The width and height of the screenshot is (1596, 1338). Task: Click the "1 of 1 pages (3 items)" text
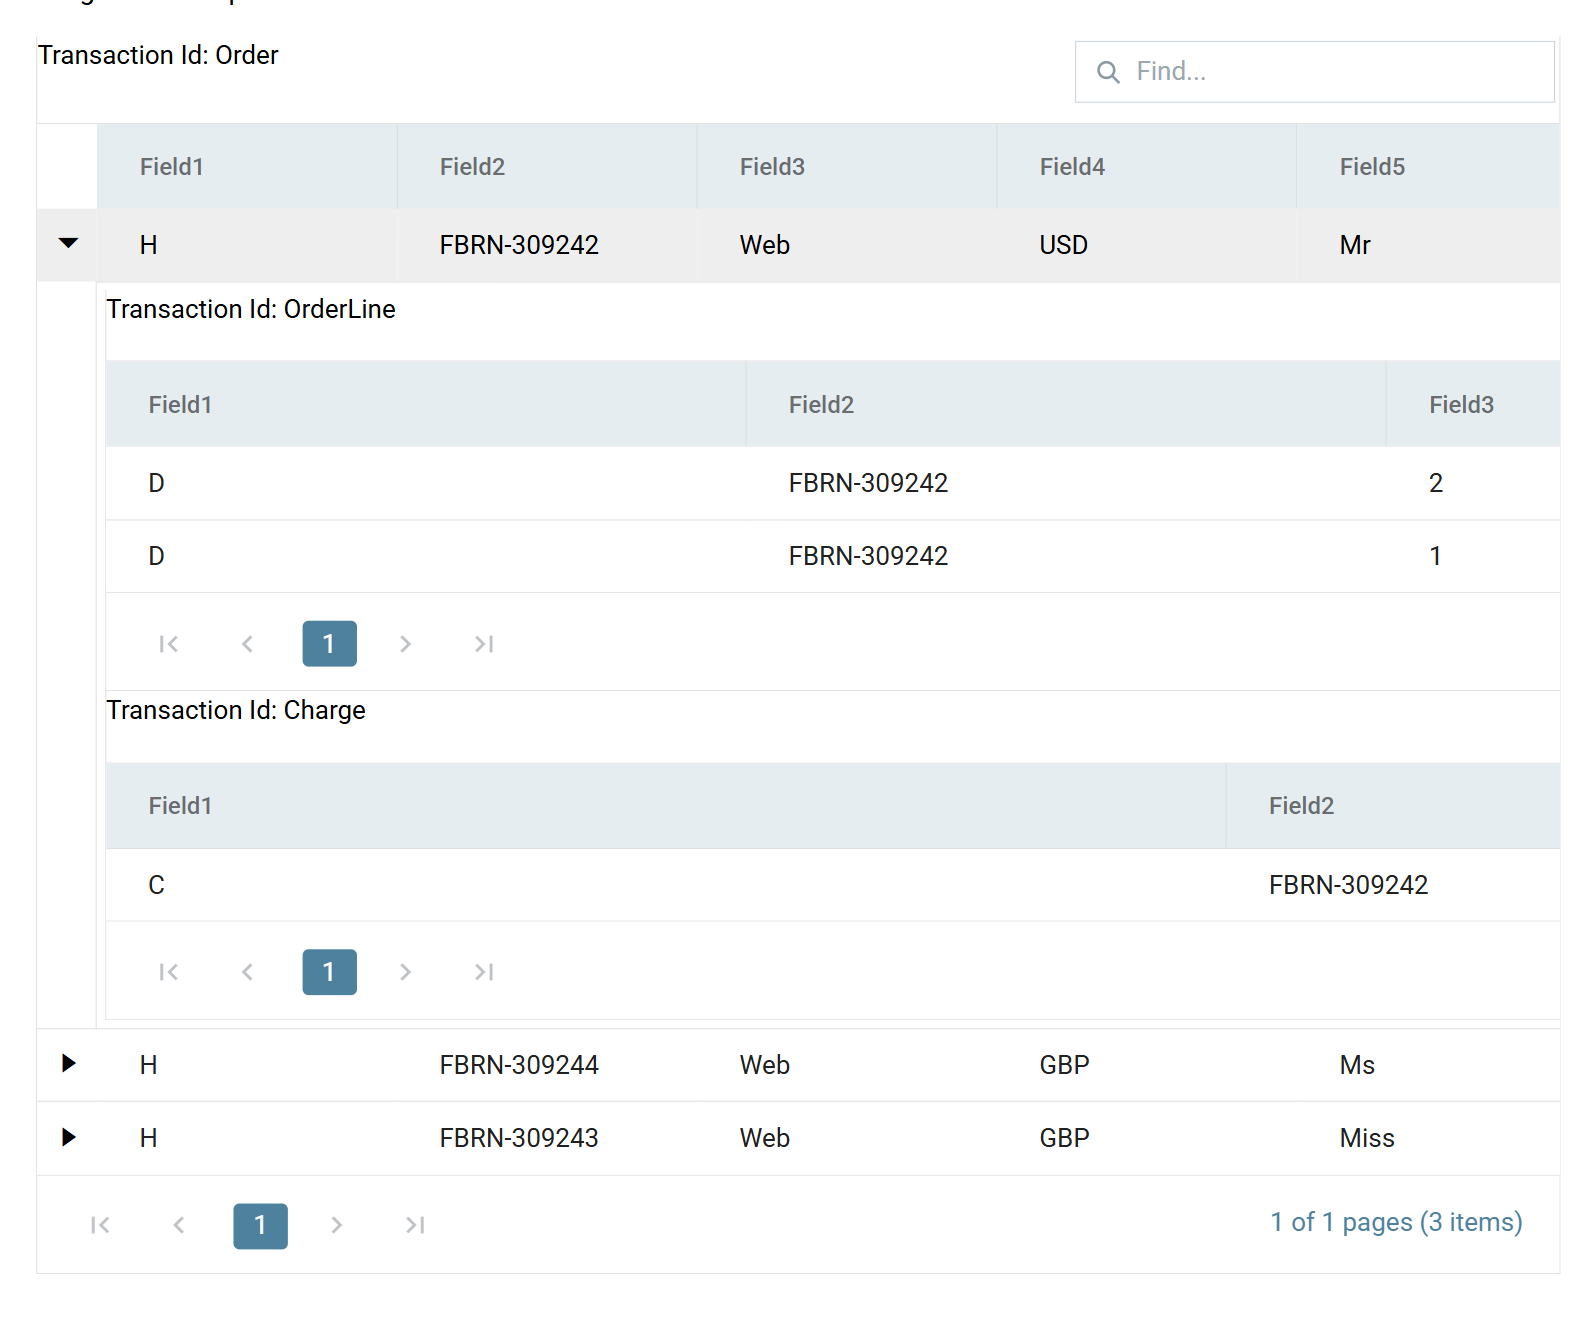click(x=1396, y=1222)
